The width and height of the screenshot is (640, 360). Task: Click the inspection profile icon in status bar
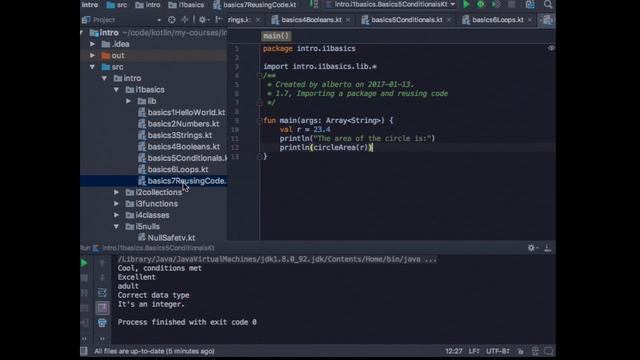tap(535, 351)
